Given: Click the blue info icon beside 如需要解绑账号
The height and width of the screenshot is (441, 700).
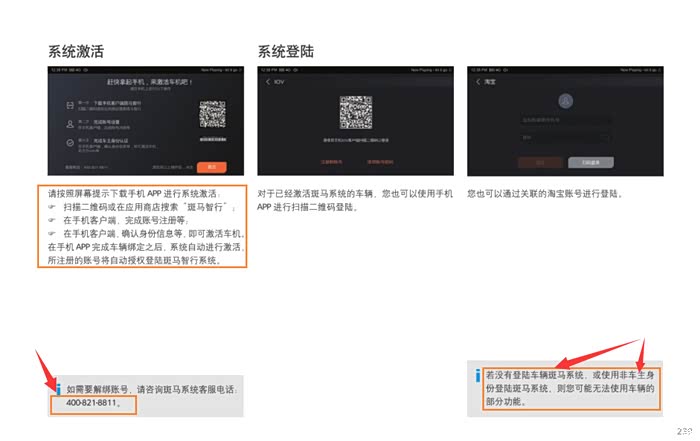Looking at the screenshot, I should [x=58, y=389].
